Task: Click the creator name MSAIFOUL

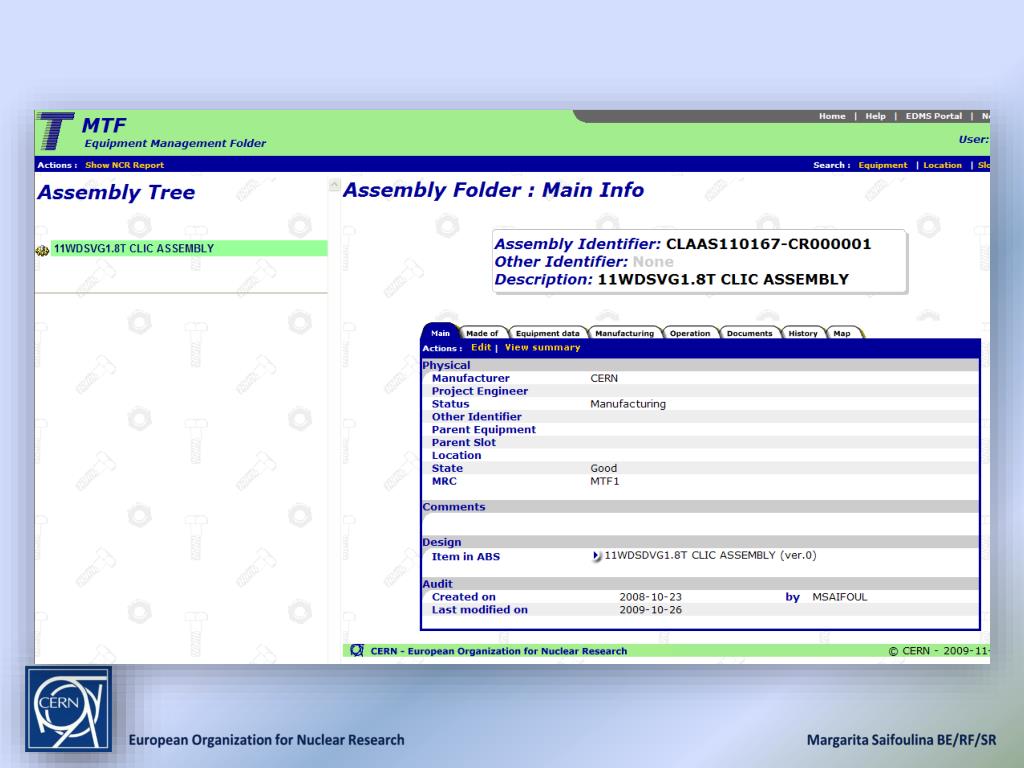Action: pyautogui.click(x=839, y=597)
